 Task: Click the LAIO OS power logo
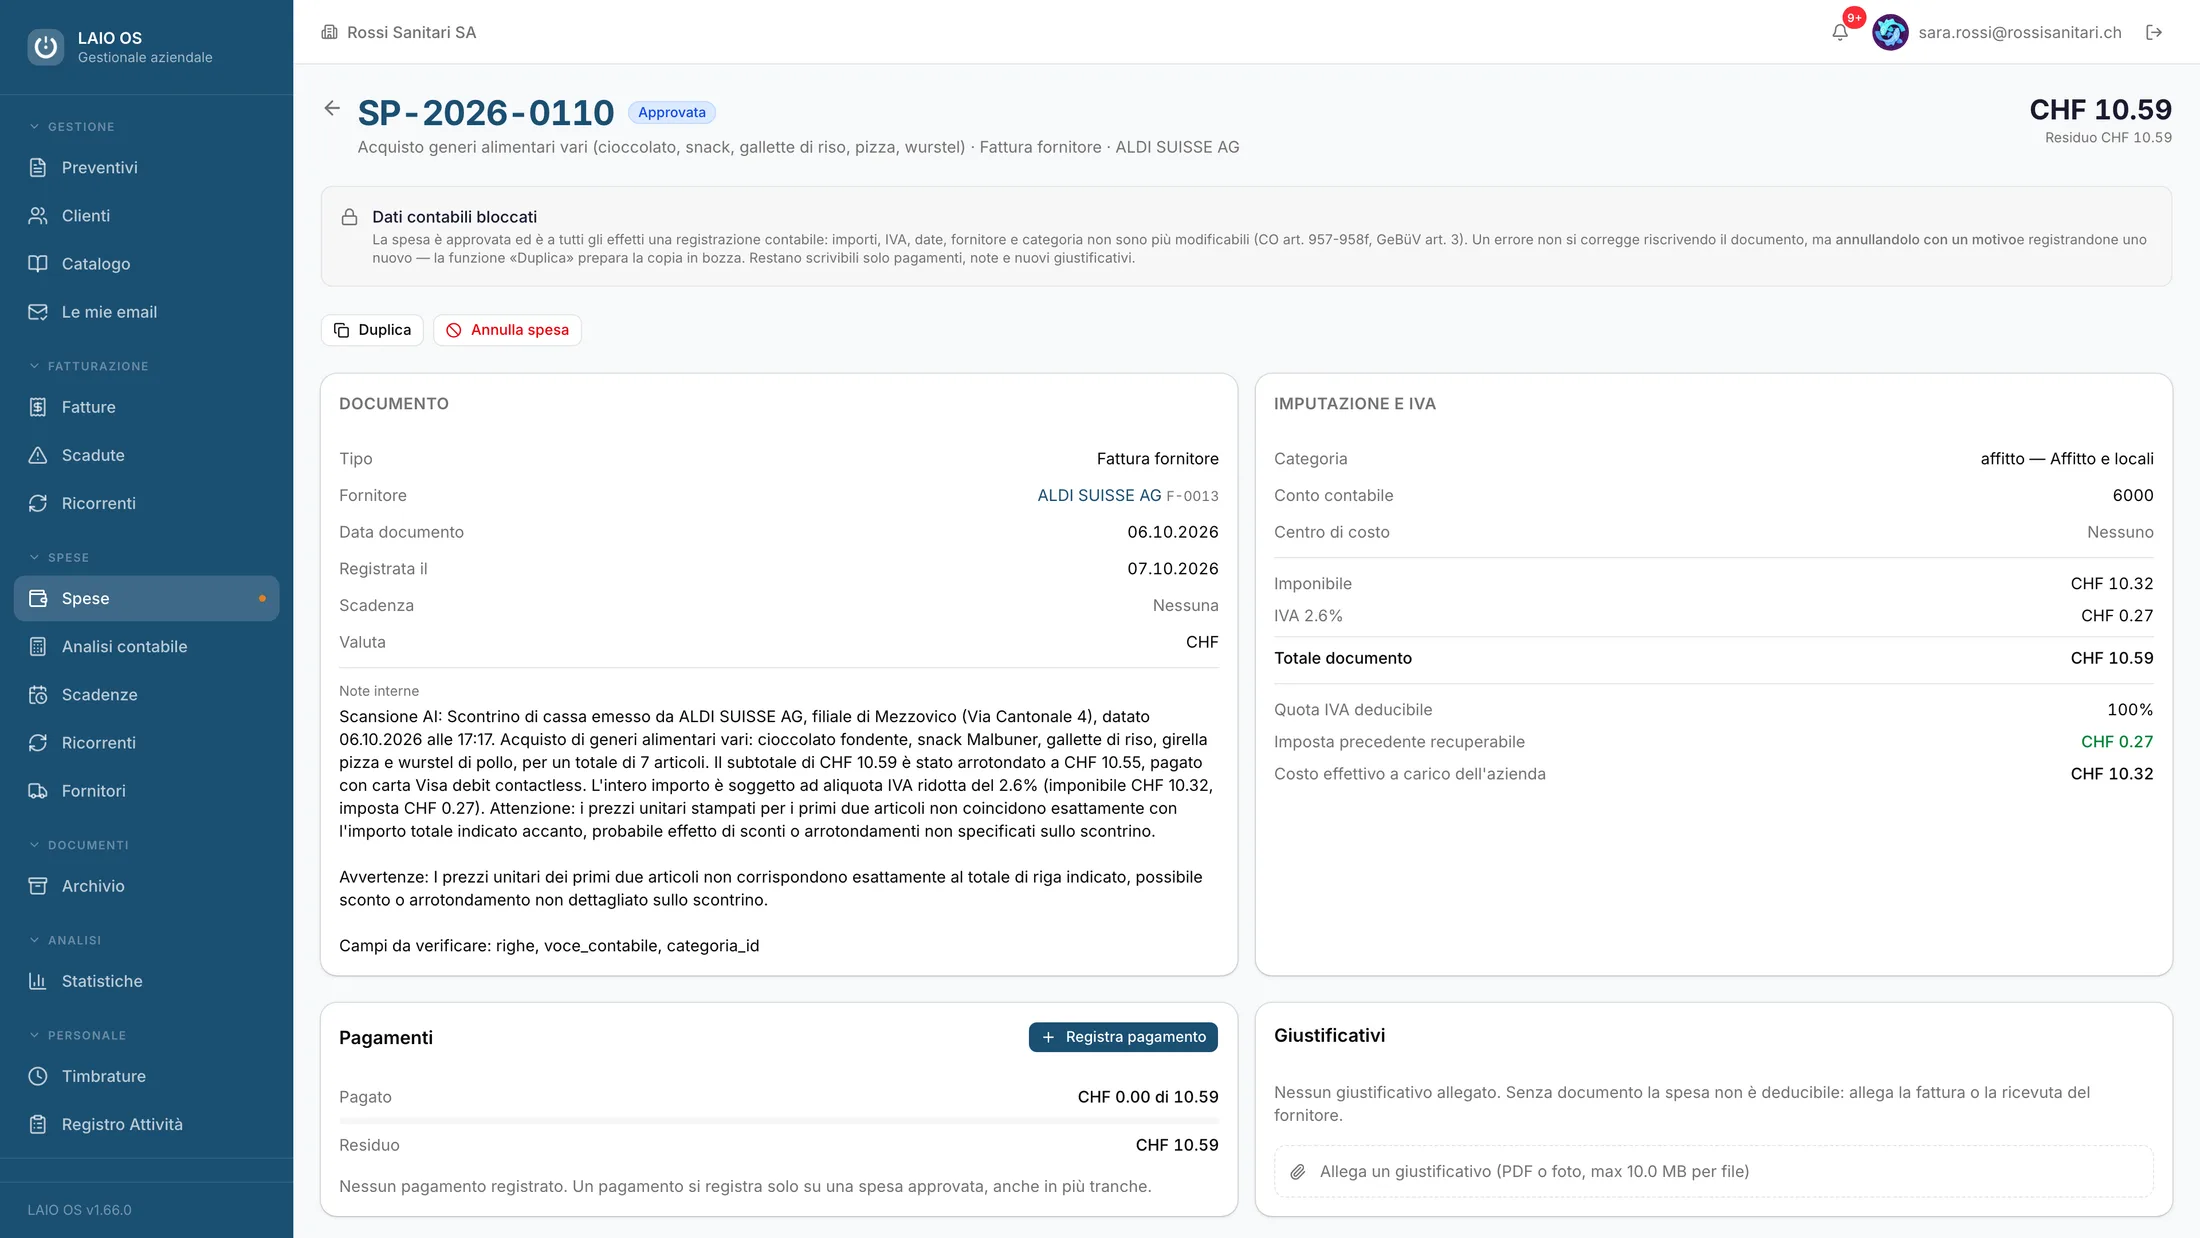[x=45, y=46]
